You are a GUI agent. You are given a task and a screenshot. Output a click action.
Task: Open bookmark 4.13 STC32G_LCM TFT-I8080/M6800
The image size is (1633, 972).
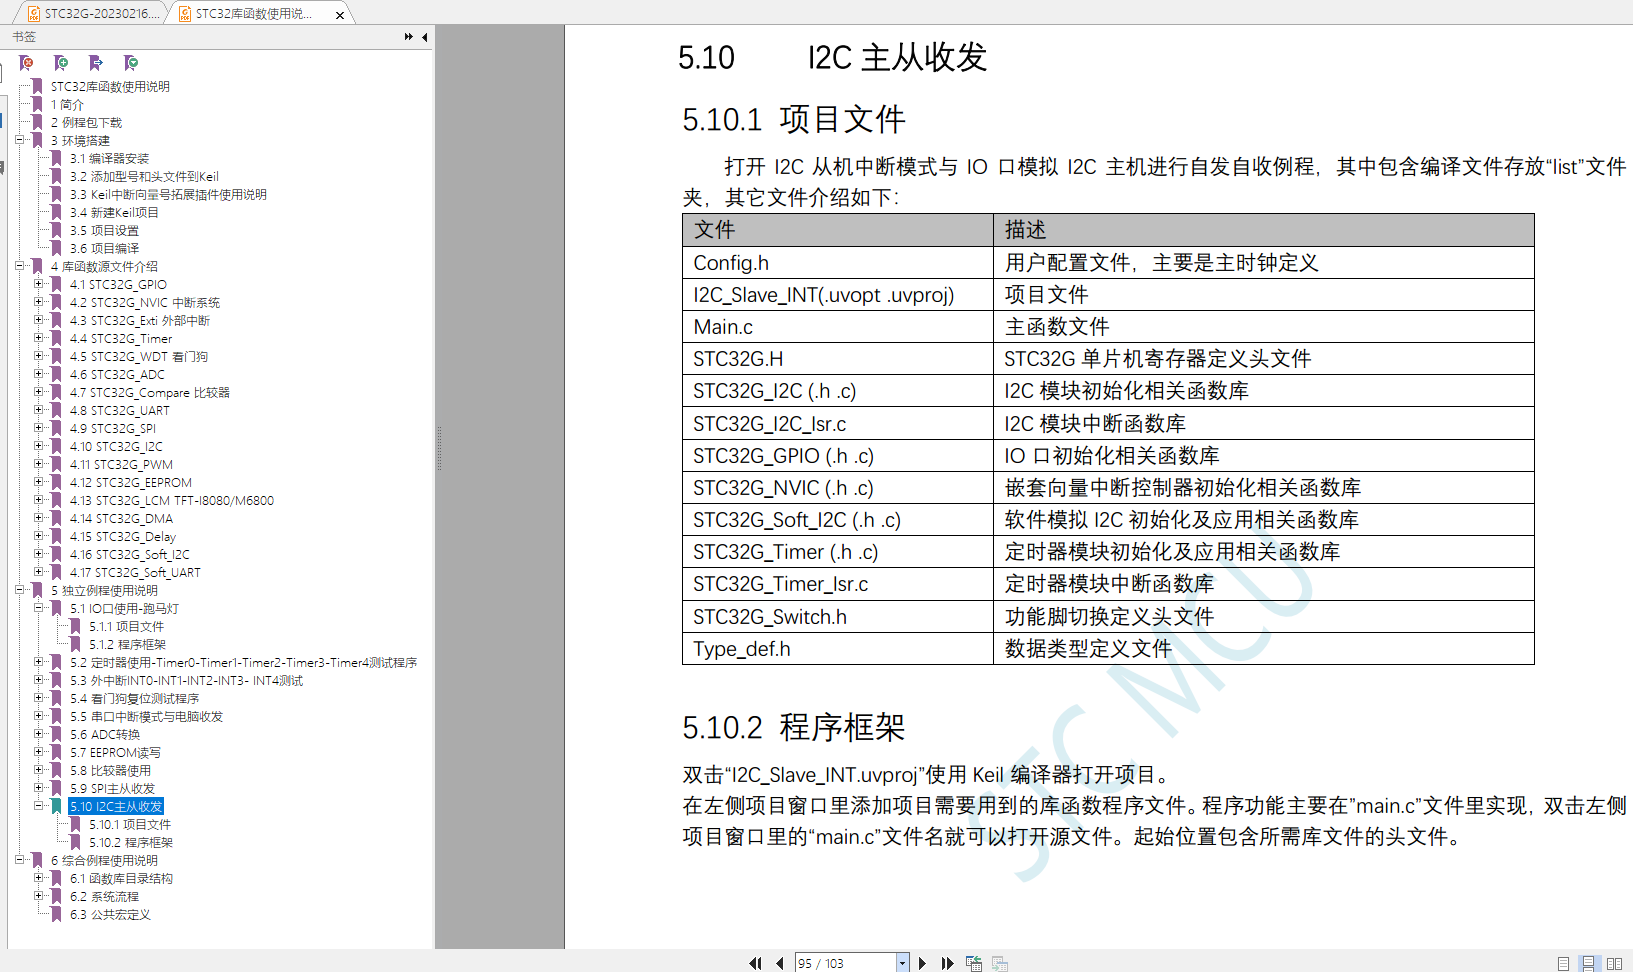click(172, 501)
